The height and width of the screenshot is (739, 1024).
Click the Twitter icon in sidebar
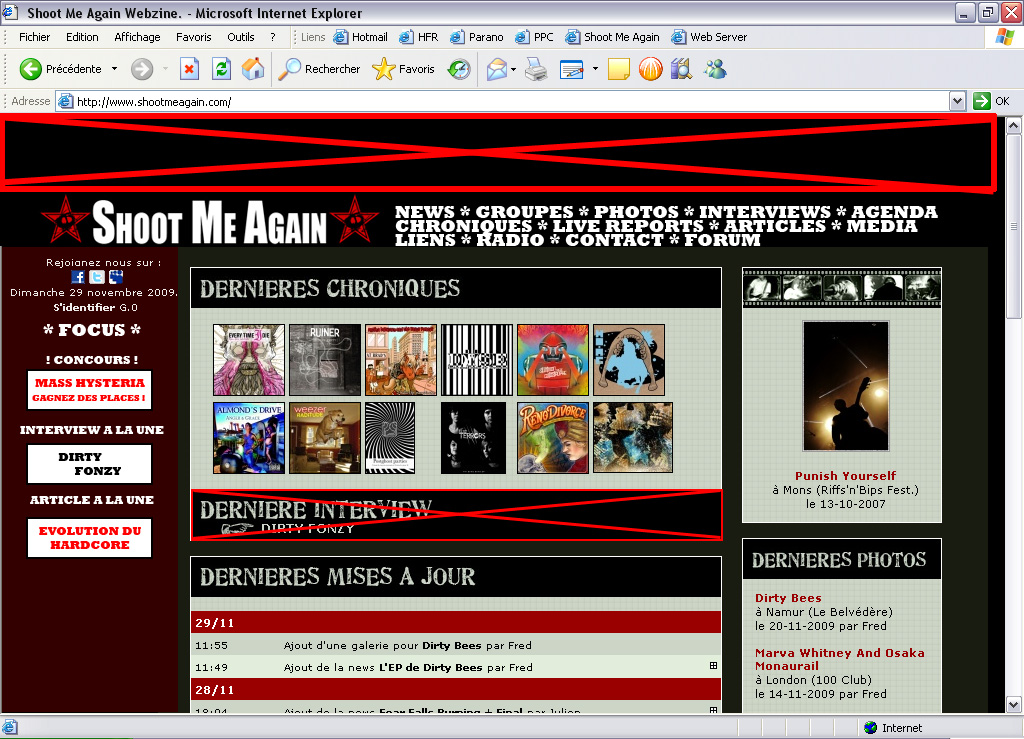click(97, 277)
